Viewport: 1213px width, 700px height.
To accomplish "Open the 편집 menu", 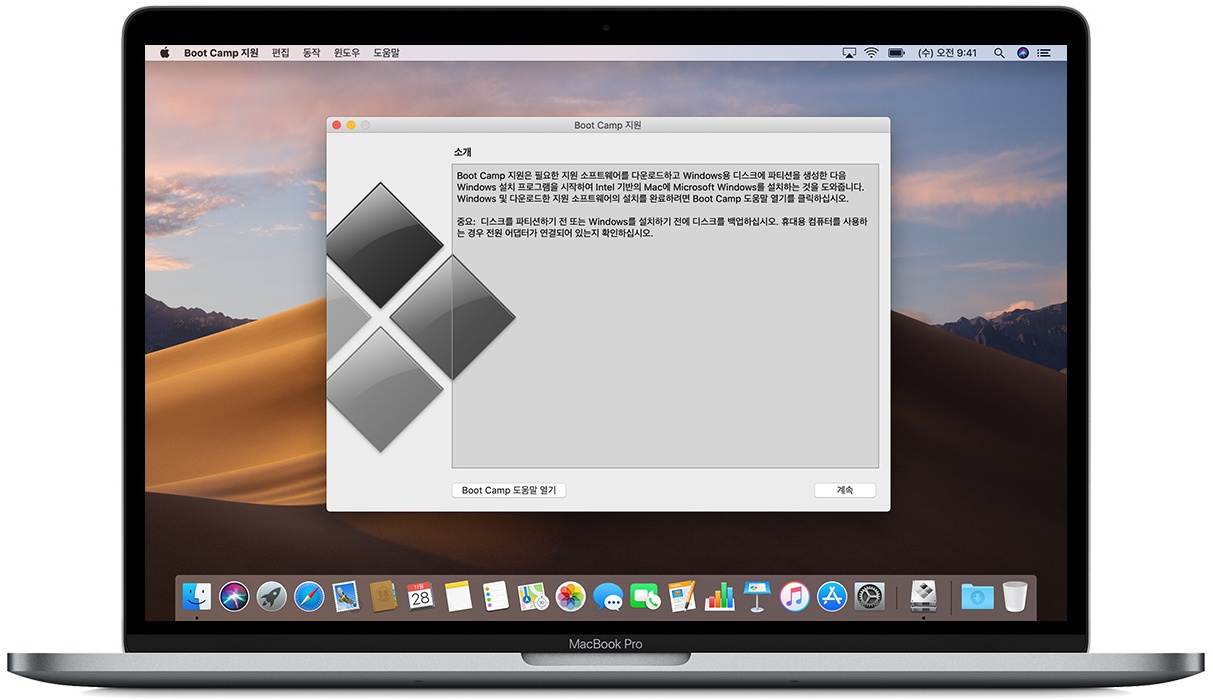I will 281,53.
